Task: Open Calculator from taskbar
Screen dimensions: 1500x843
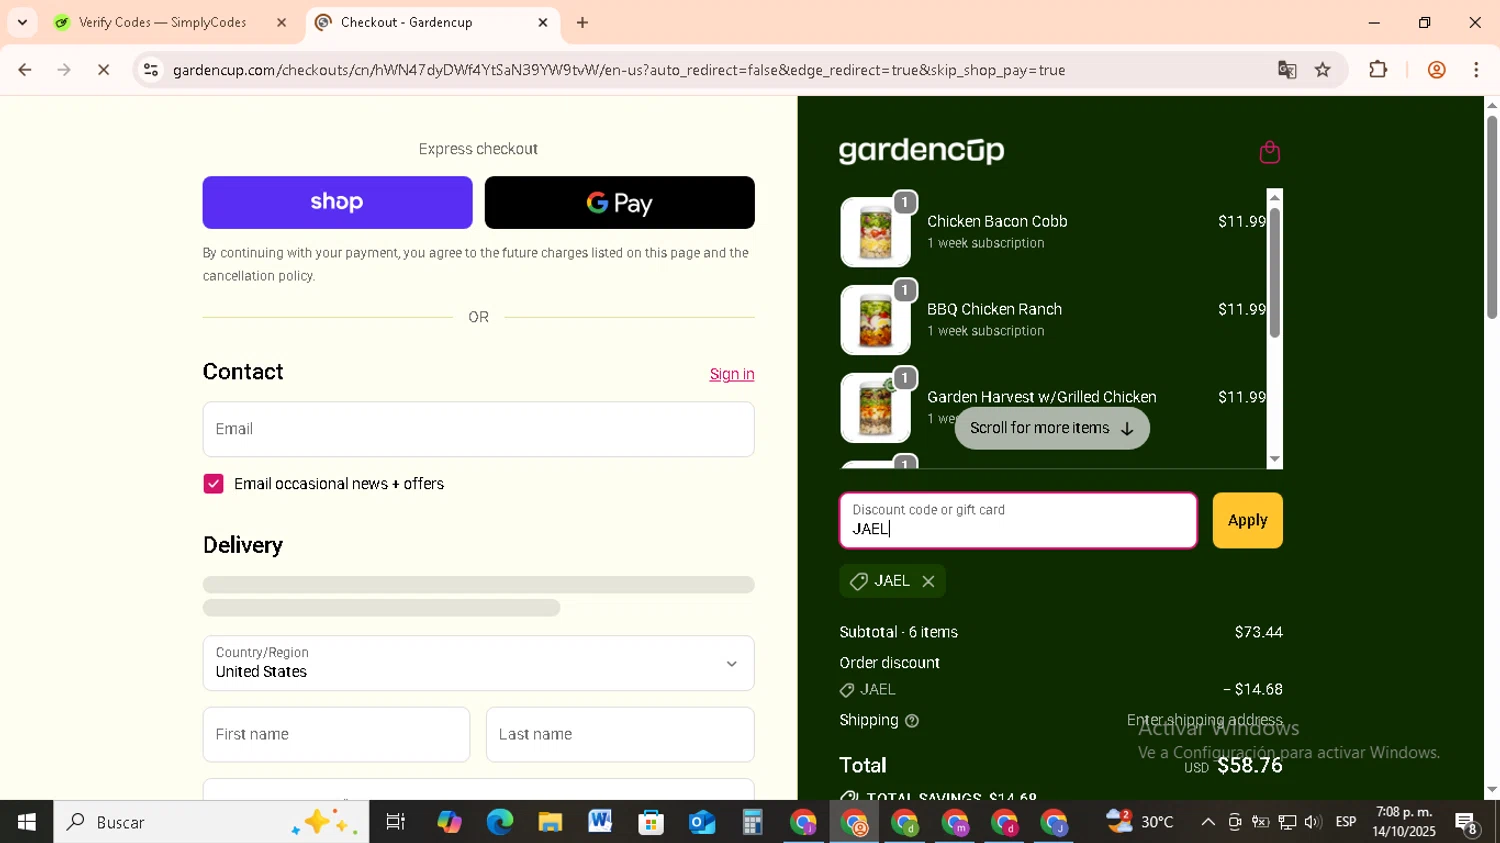Action: pyautogui.click(x=752, y=822)
